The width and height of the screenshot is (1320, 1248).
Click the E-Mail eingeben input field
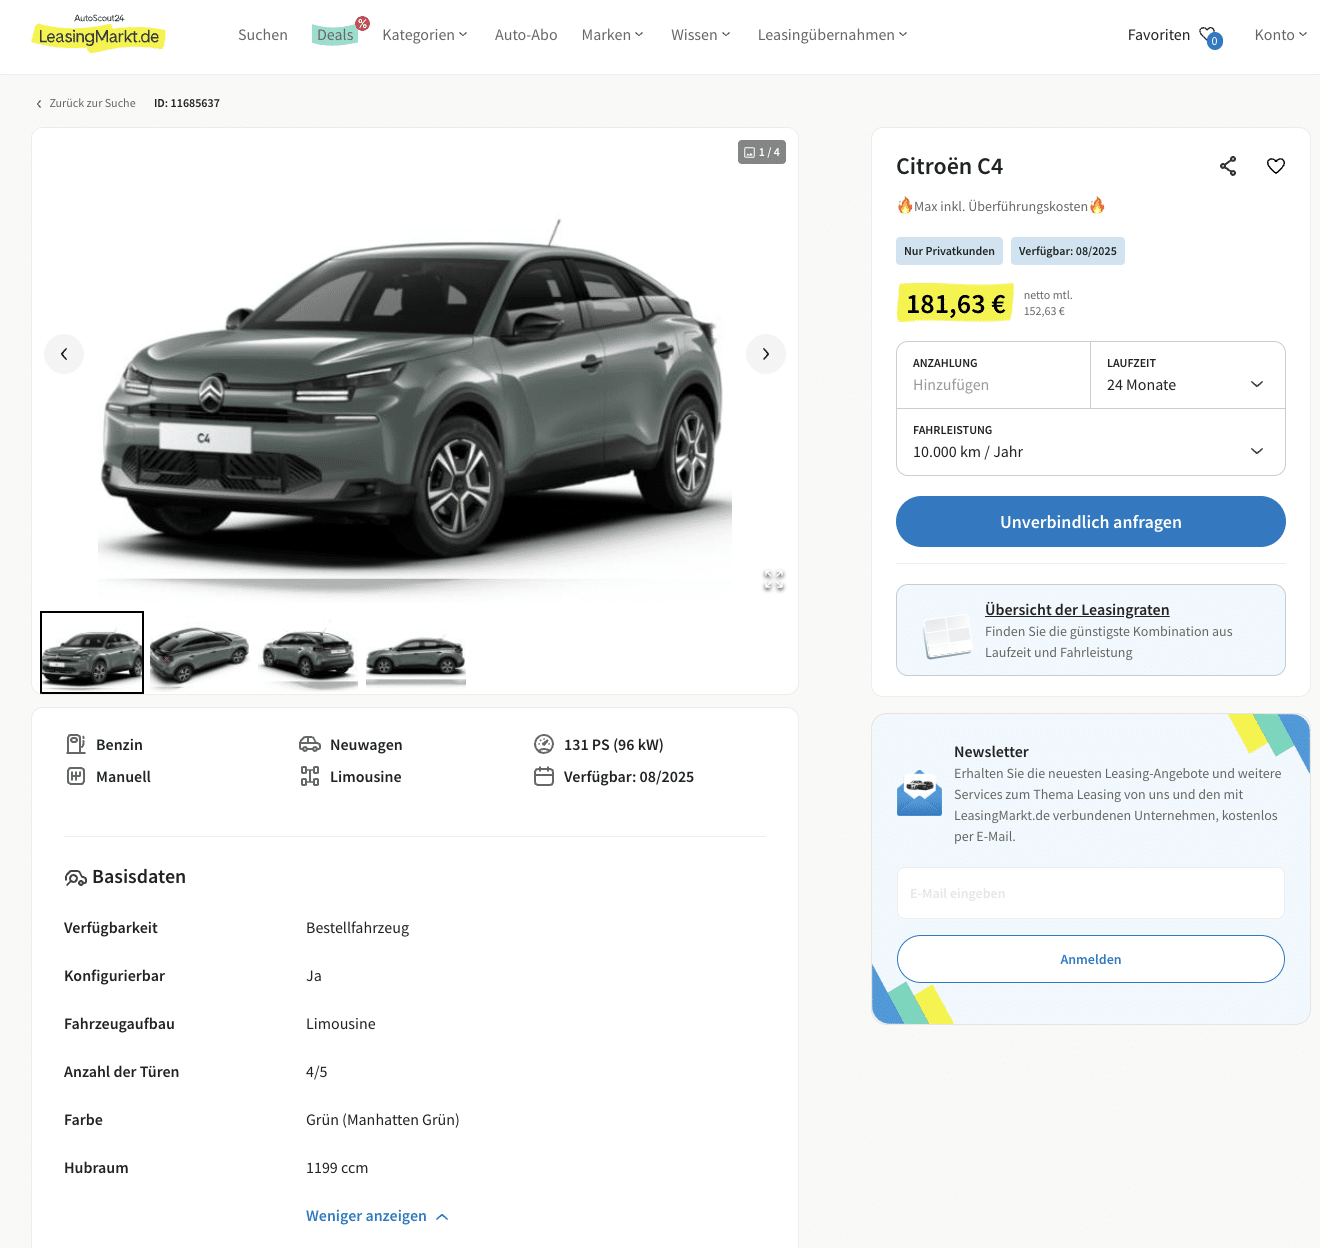(1091, 893)
